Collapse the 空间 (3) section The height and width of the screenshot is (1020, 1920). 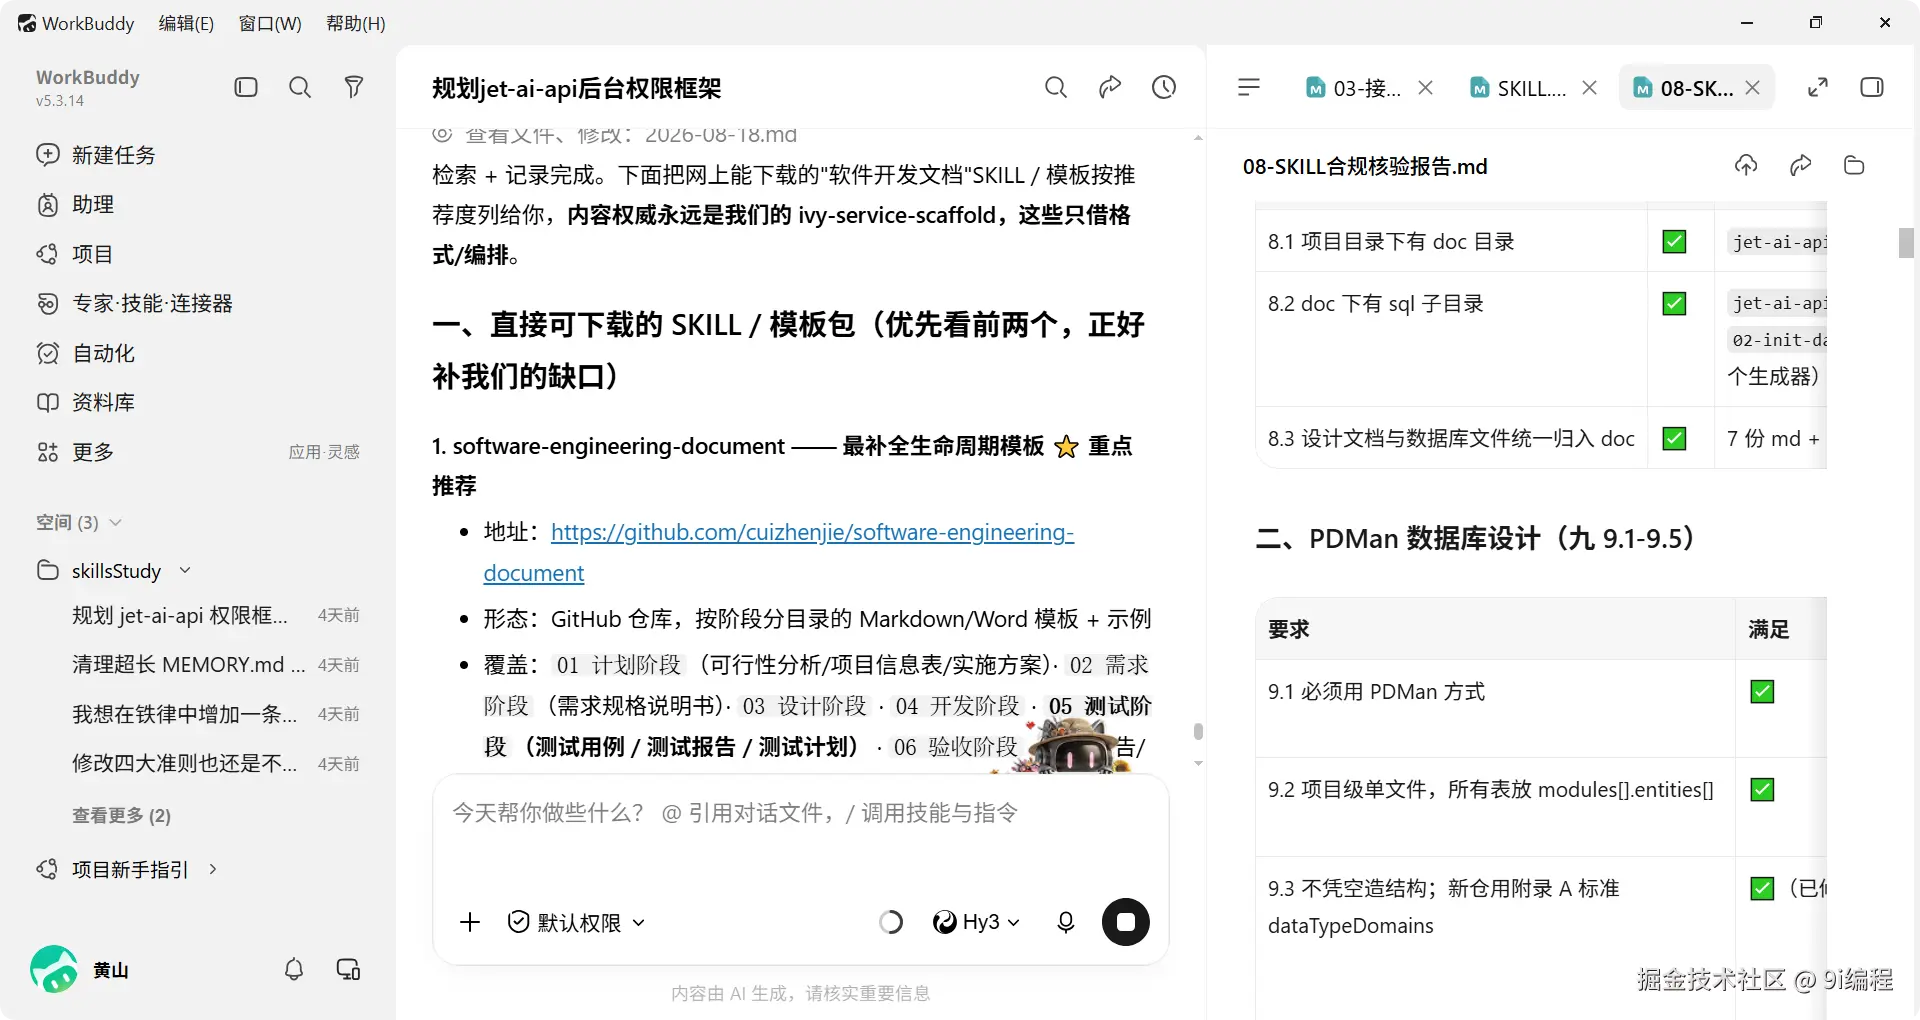coord(115,522)
